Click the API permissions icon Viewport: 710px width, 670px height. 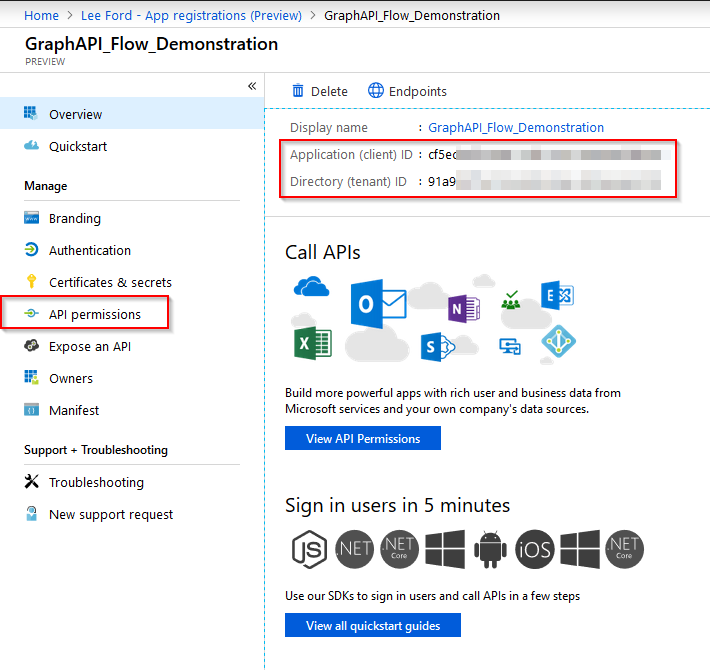click(31, 313)
